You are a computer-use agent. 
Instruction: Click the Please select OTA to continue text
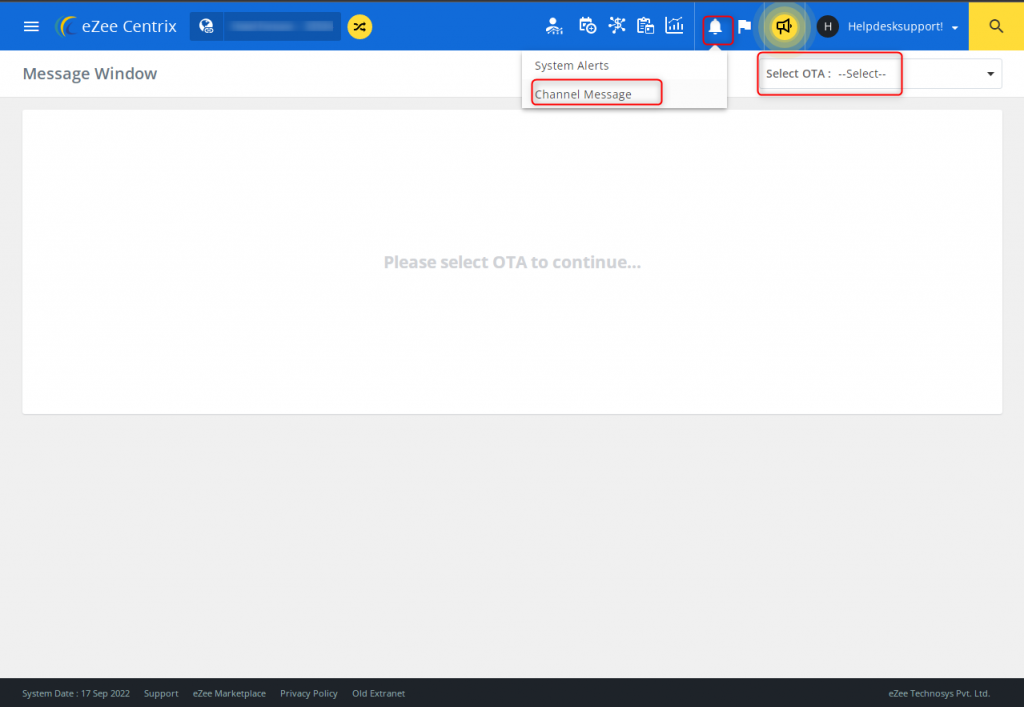click(x=512, y=262)
